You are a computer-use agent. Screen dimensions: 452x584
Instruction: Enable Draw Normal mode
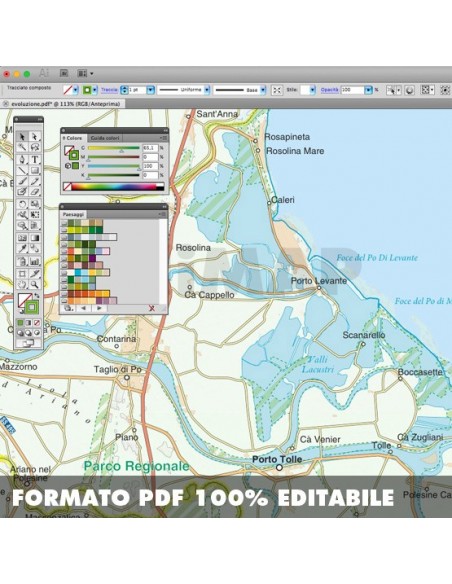click(20, 333)
